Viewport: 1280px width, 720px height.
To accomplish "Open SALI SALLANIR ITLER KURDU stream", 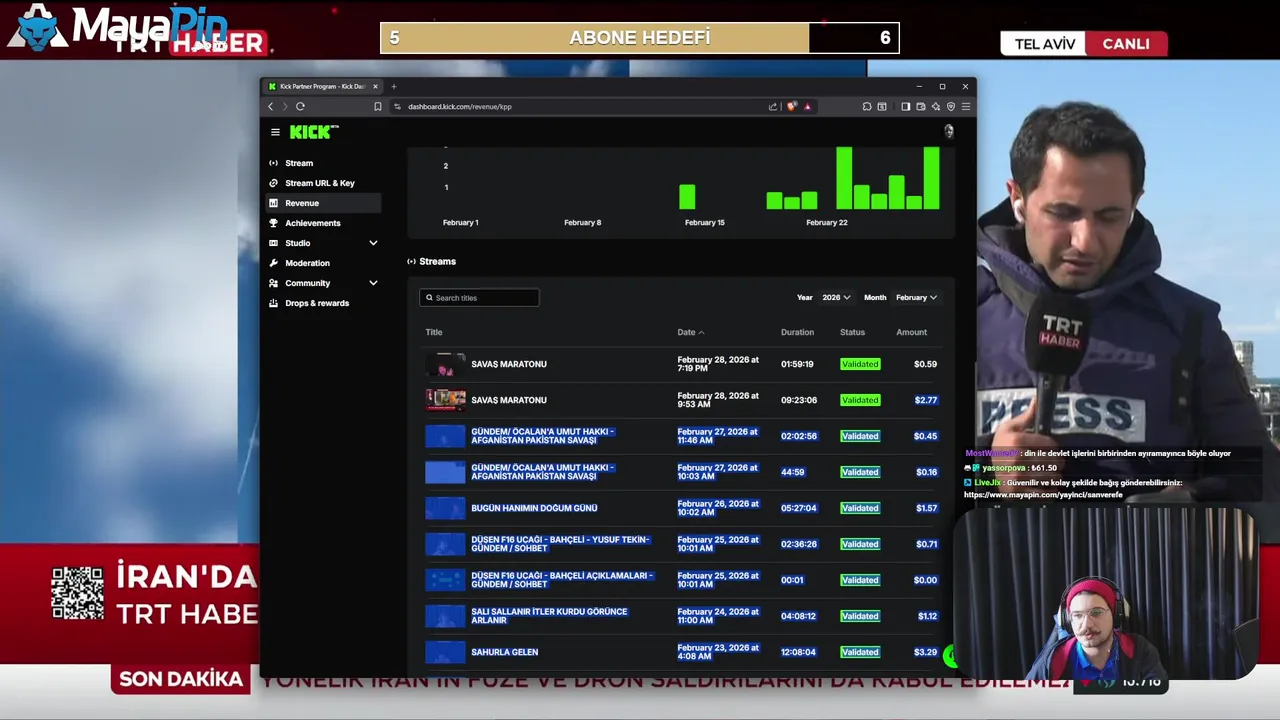I will click(x=549, y=616).
